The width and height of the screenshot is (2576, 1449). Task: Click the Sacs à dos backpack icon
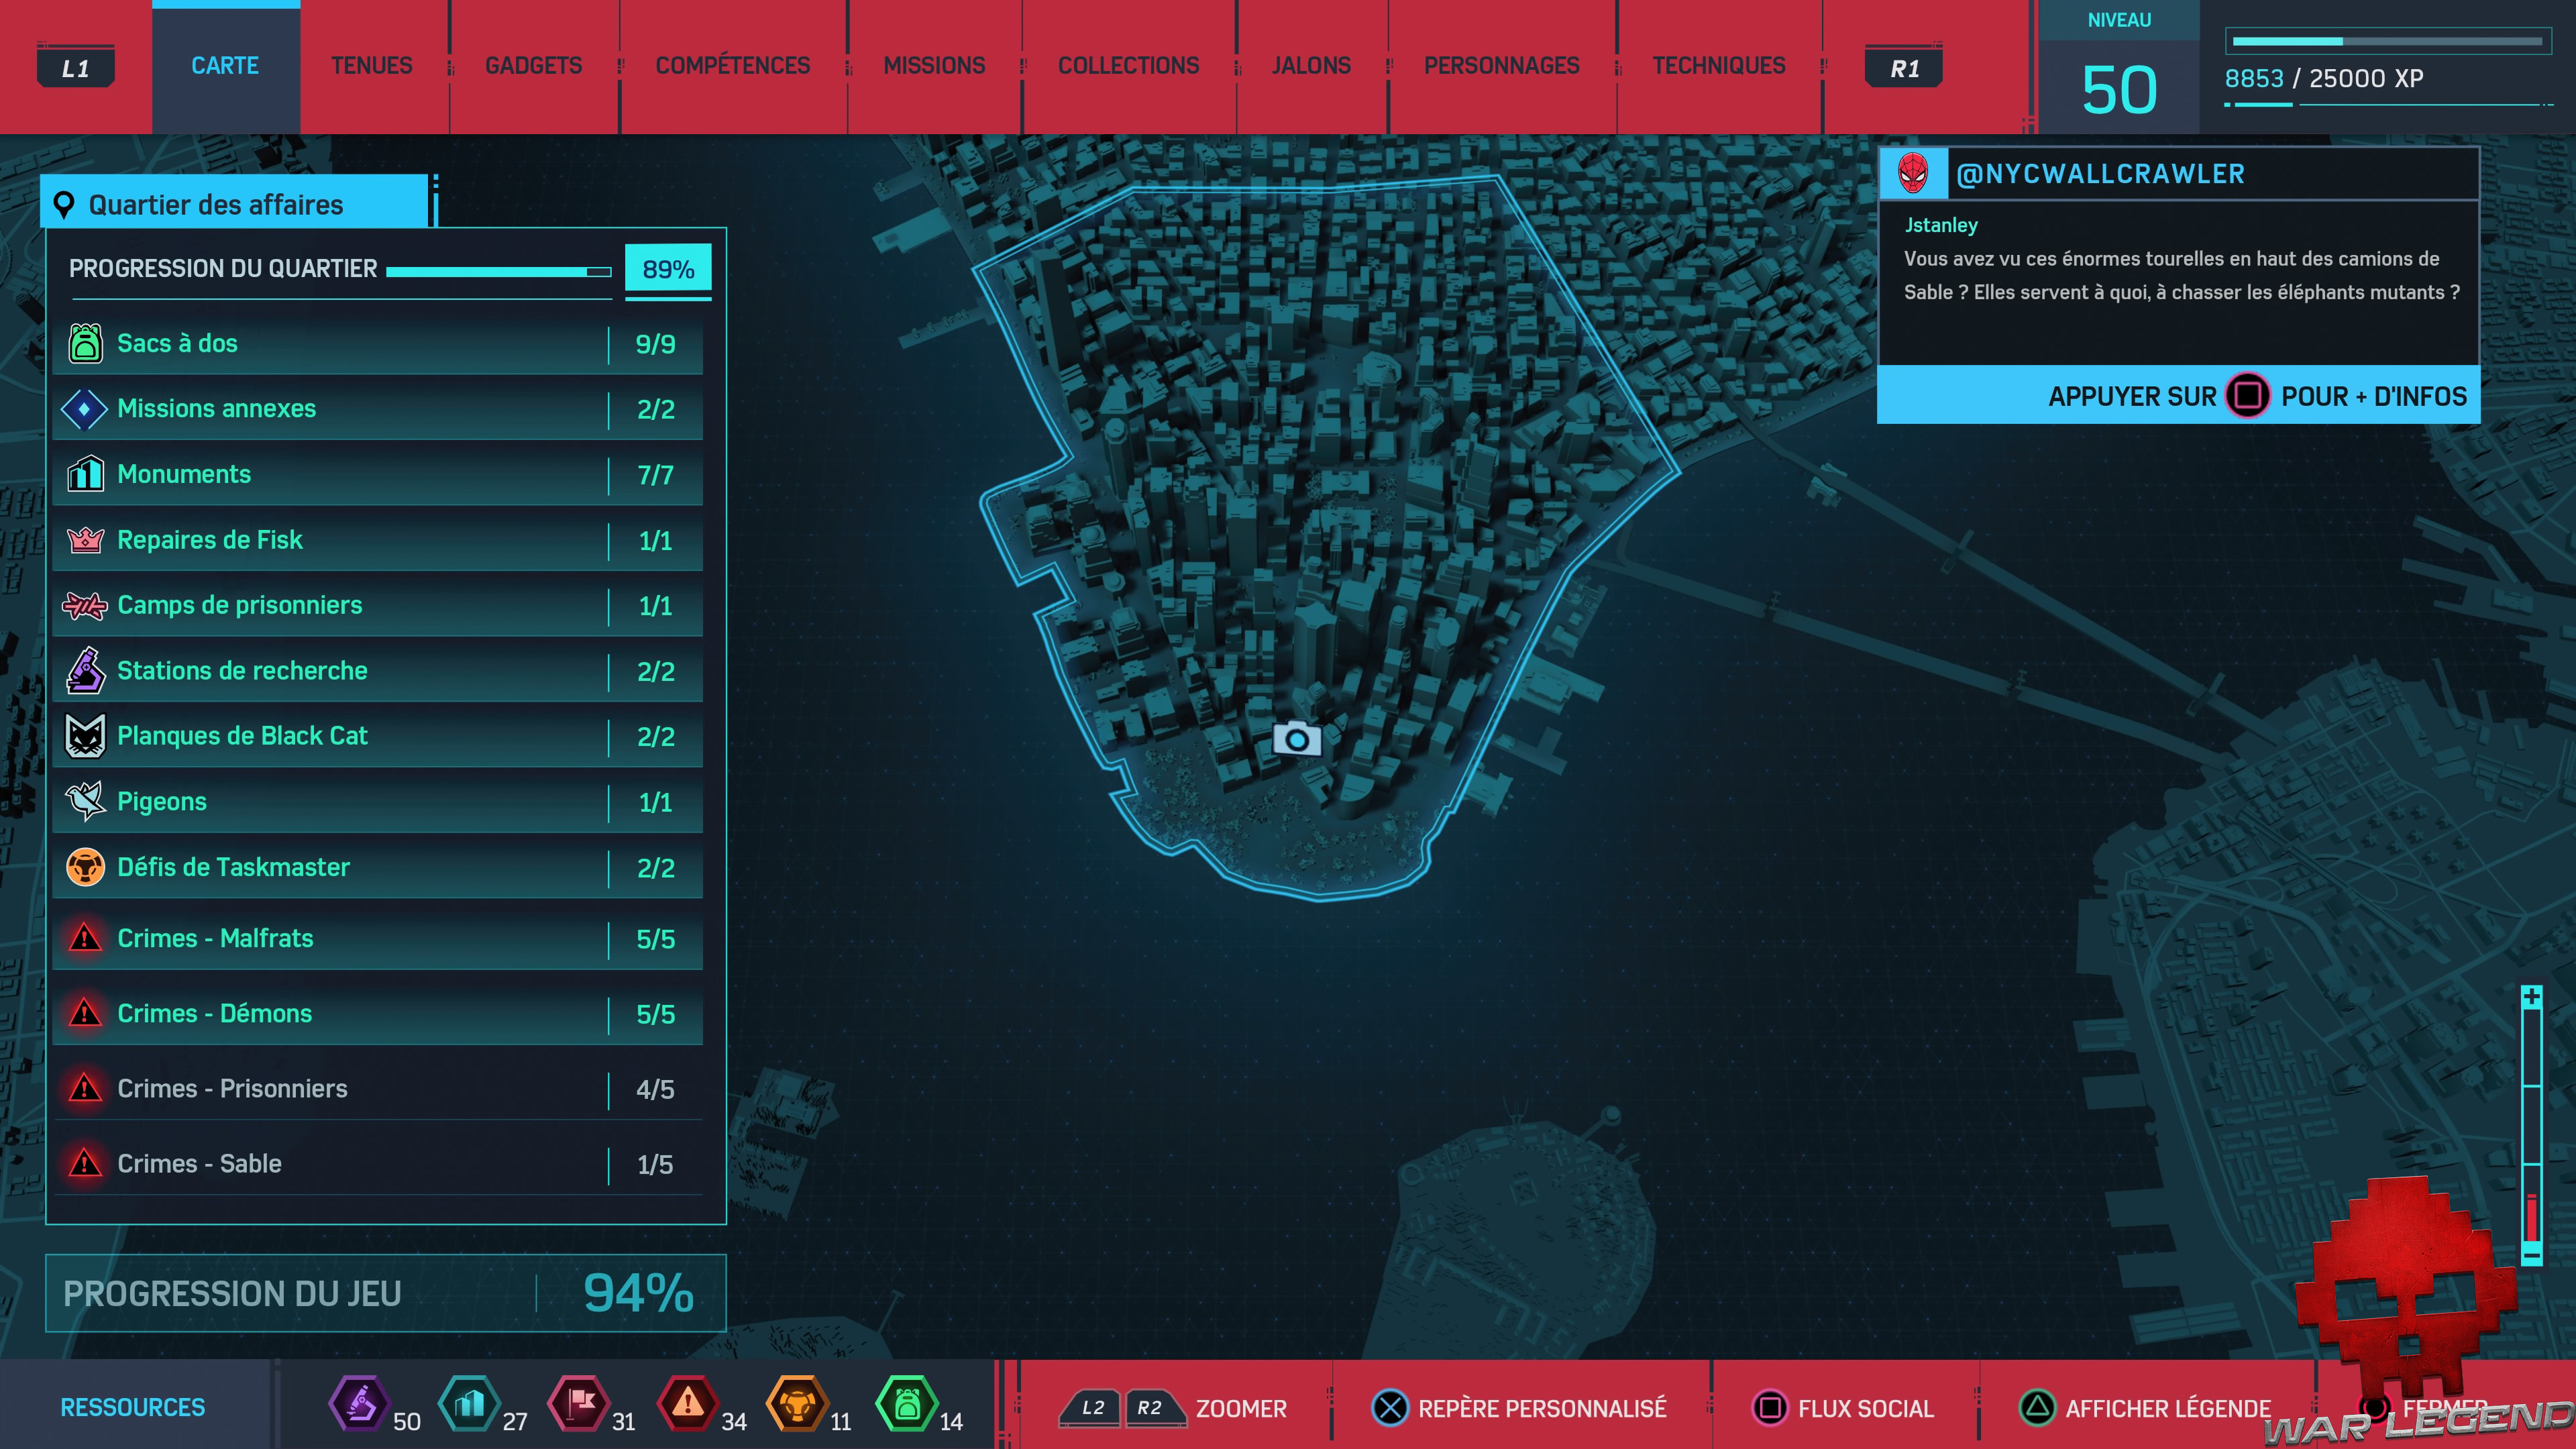(x=85, y=343)
